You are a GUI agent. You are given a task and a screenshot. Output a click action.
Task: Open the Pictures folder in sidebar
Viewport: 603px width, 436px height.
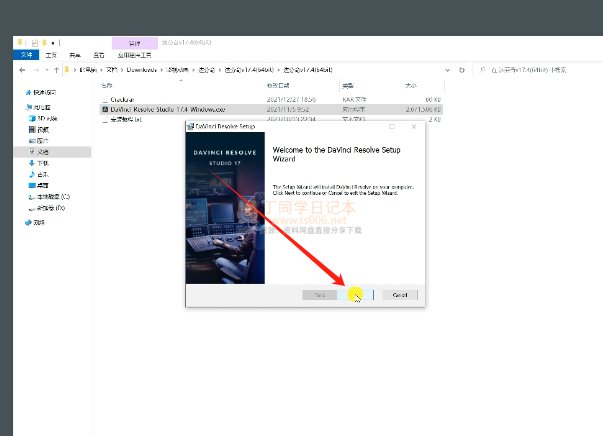[43, 140]
